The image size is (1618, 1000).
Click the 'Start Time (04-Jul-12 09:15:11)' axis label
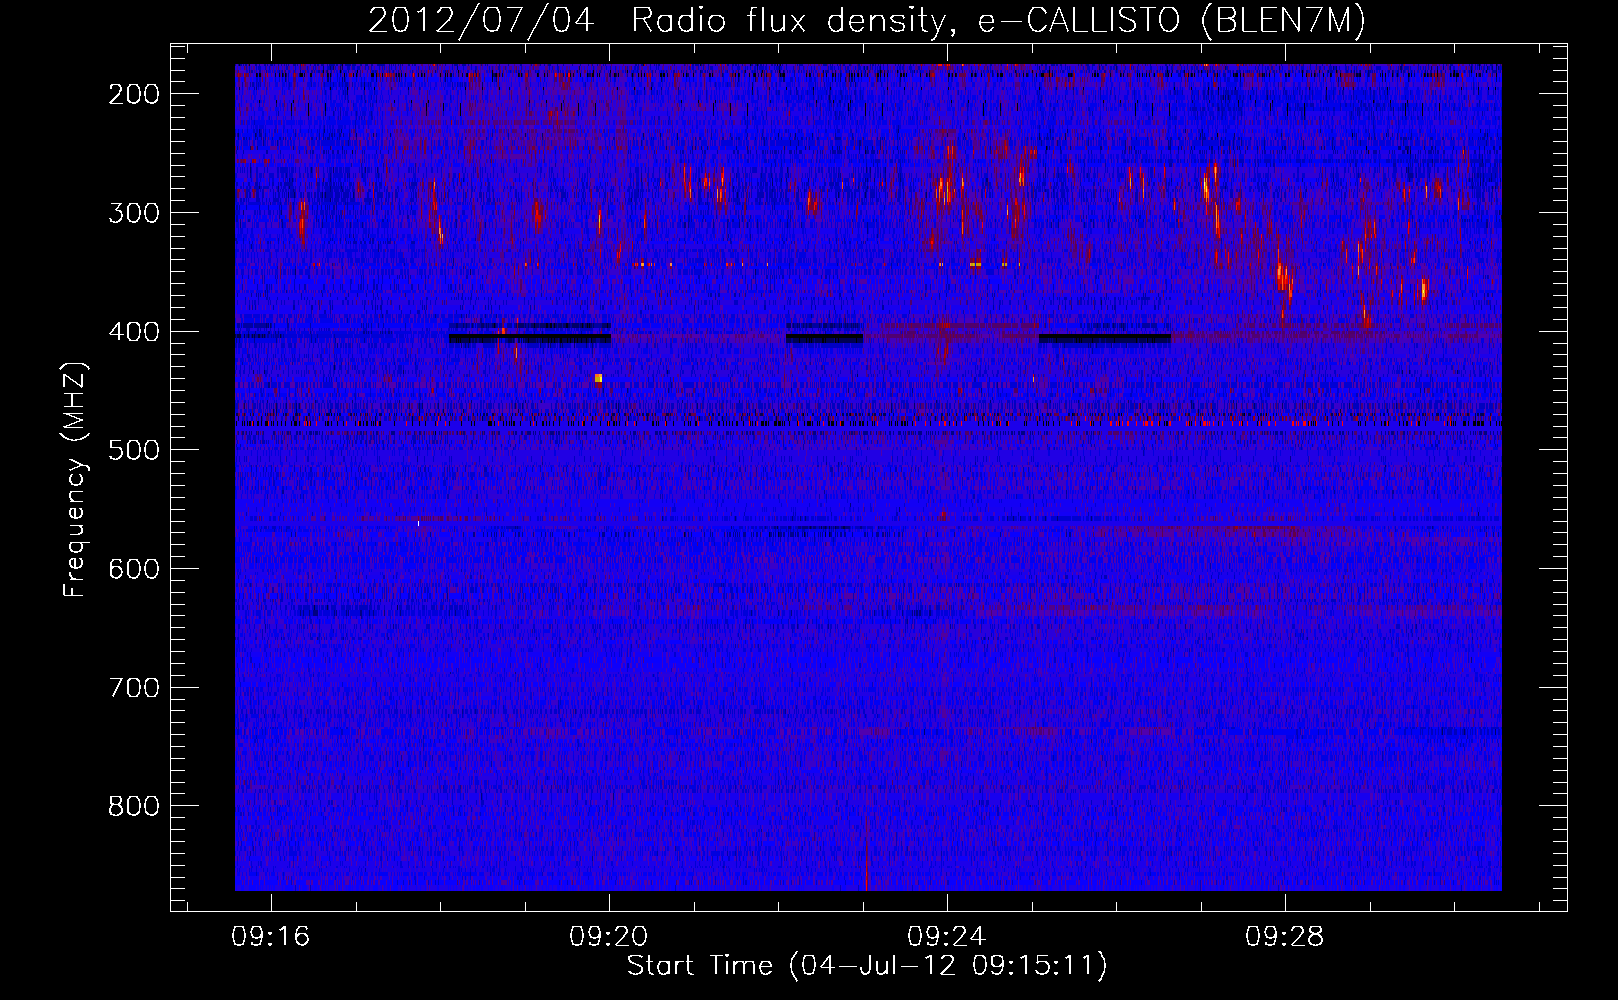click(x=867, y=966)
